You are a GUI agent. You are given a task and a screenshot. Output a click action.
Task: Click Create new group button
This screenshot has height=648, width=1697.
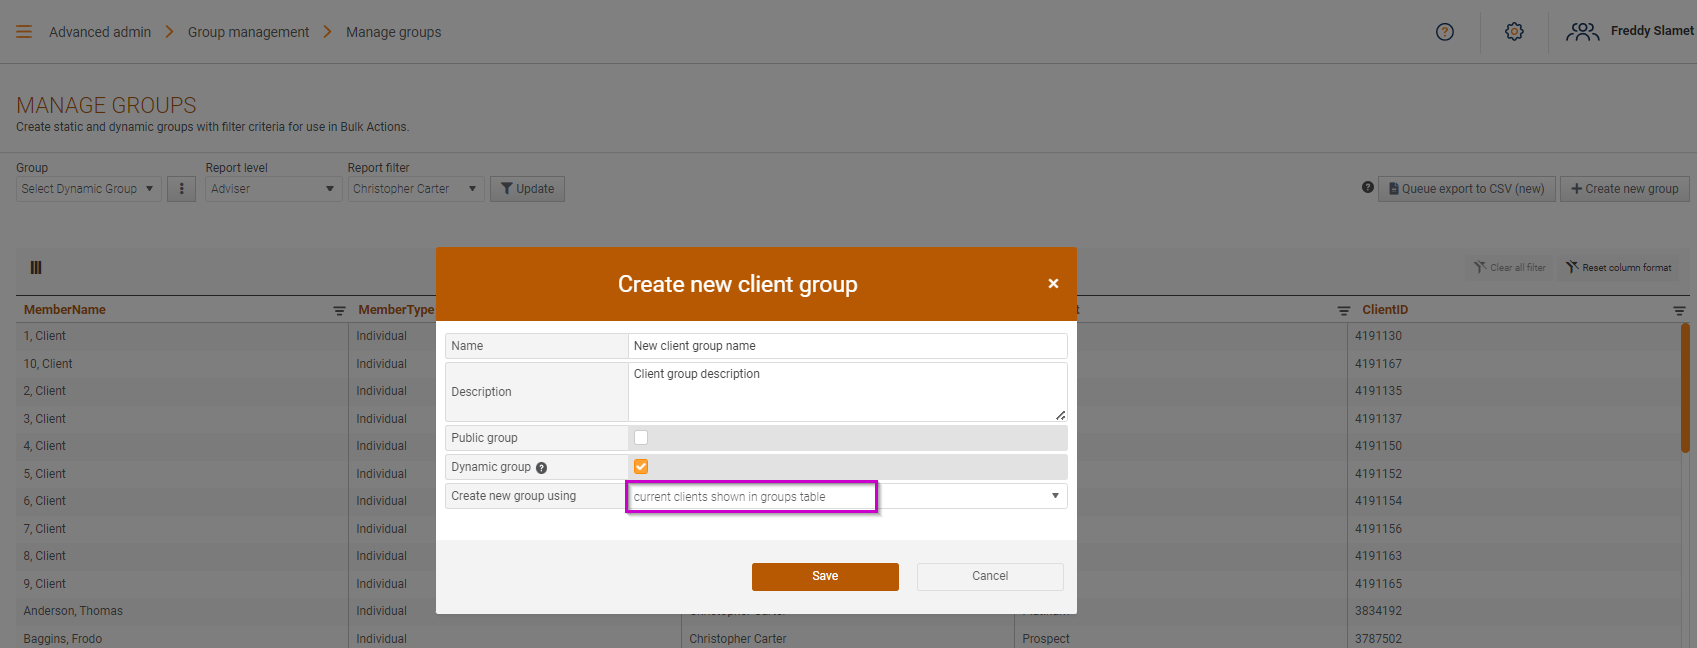pos(1624,189)
